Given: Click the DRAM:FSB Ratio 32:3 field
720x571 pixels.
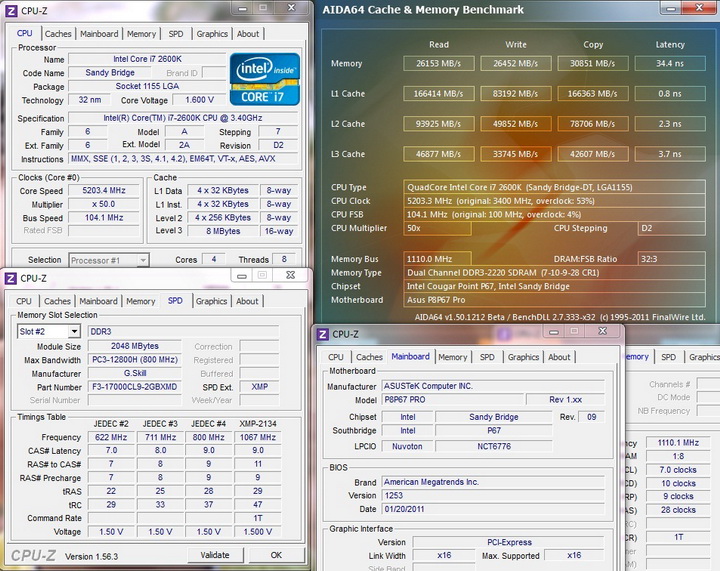Looking at the screenshot, I should (671, 259).
